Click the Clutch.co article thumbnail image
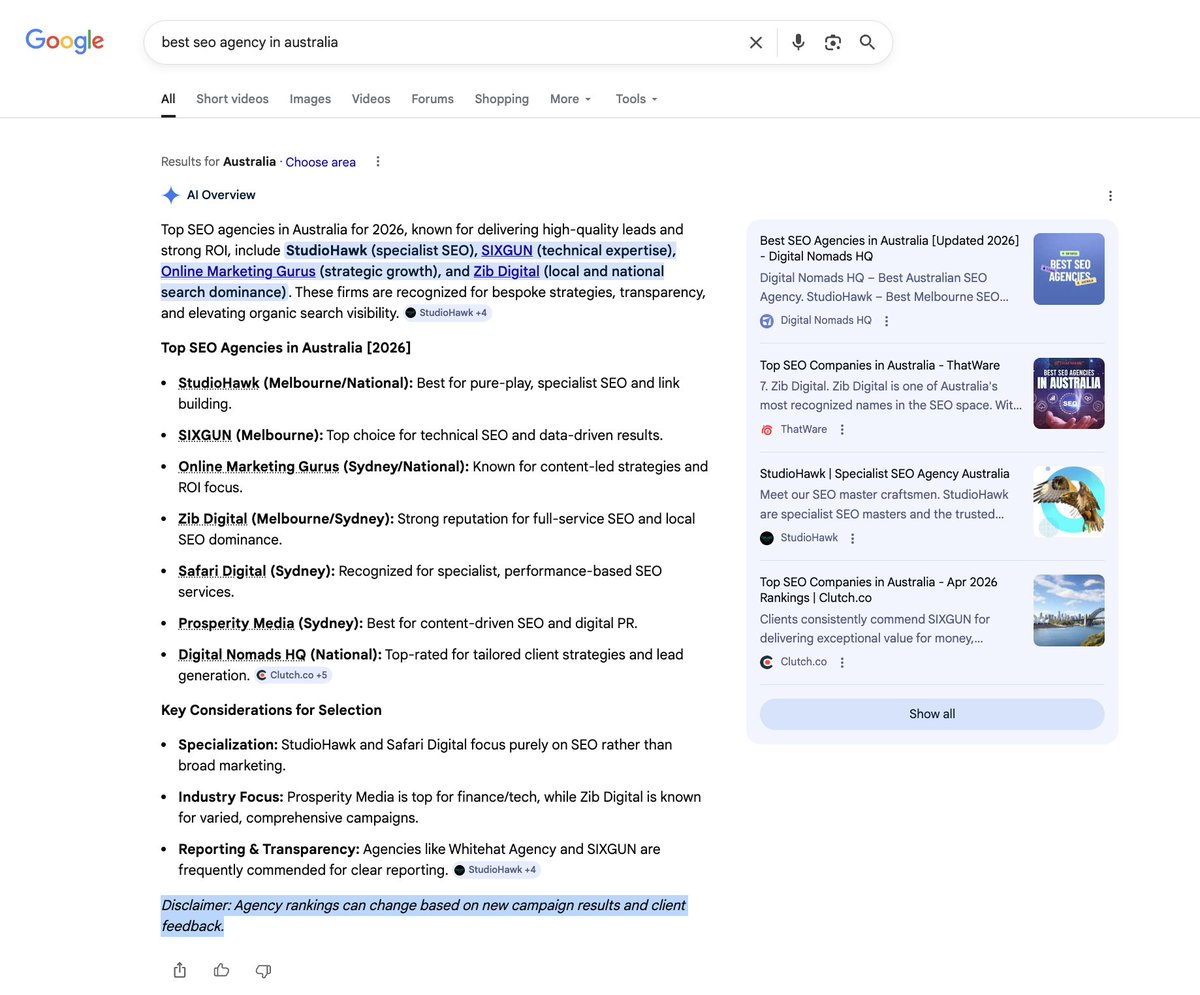The width and height of the screenshot is (1200, 995). point(1068,610)
